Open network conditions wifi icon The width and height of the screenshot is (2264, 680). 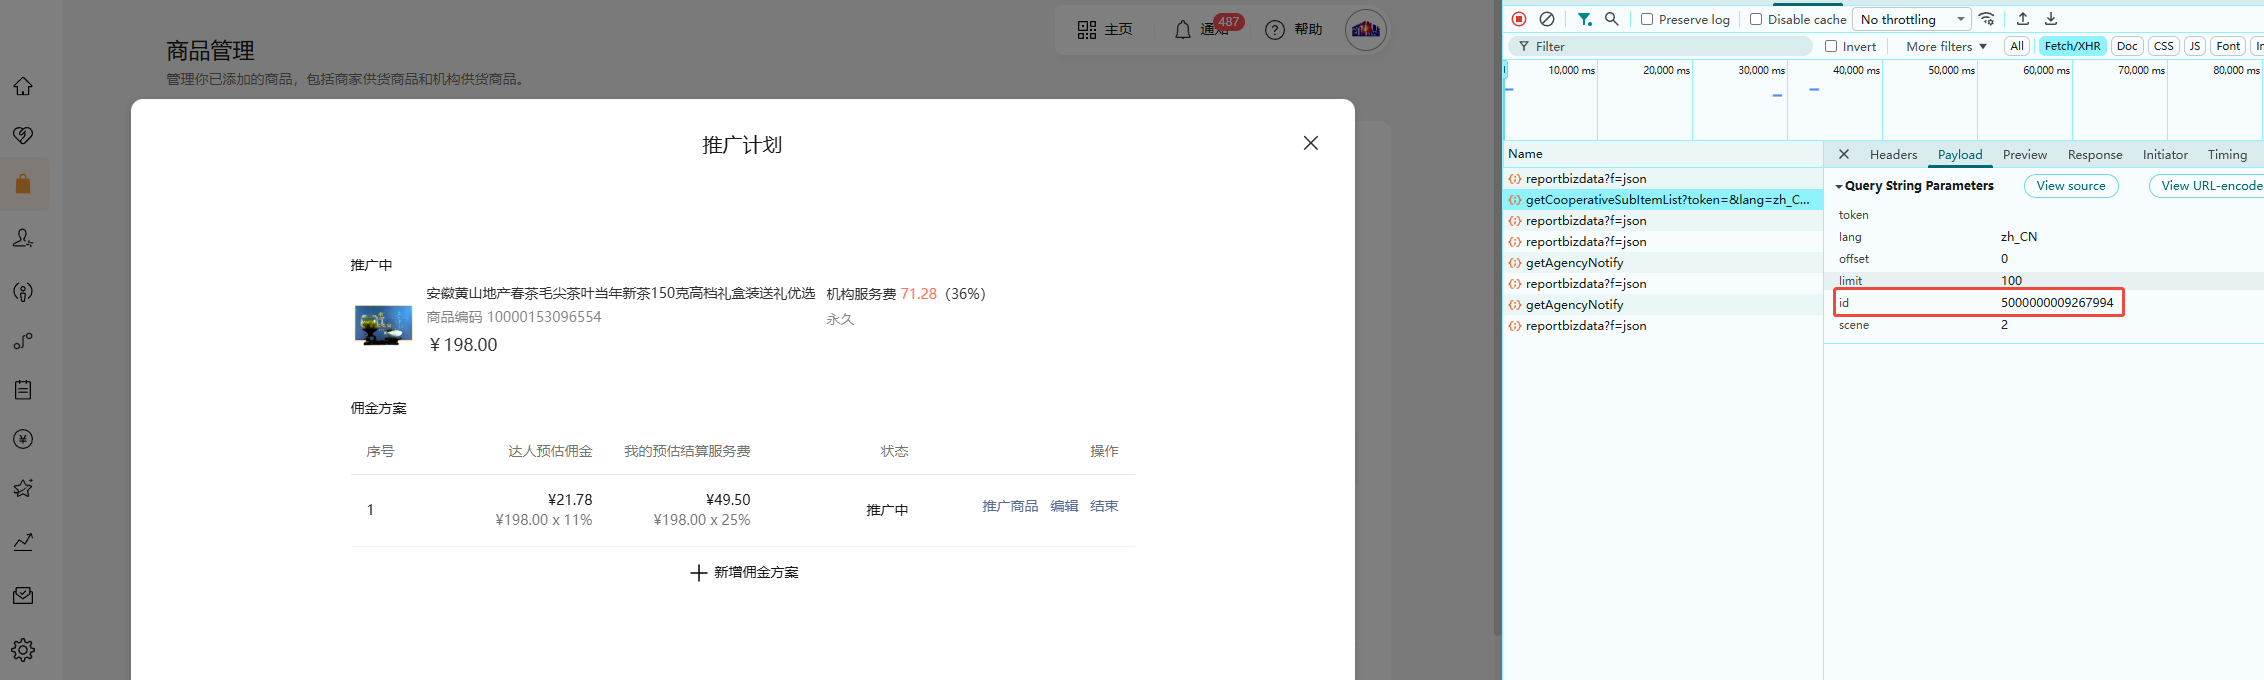tap(1987, 19)
